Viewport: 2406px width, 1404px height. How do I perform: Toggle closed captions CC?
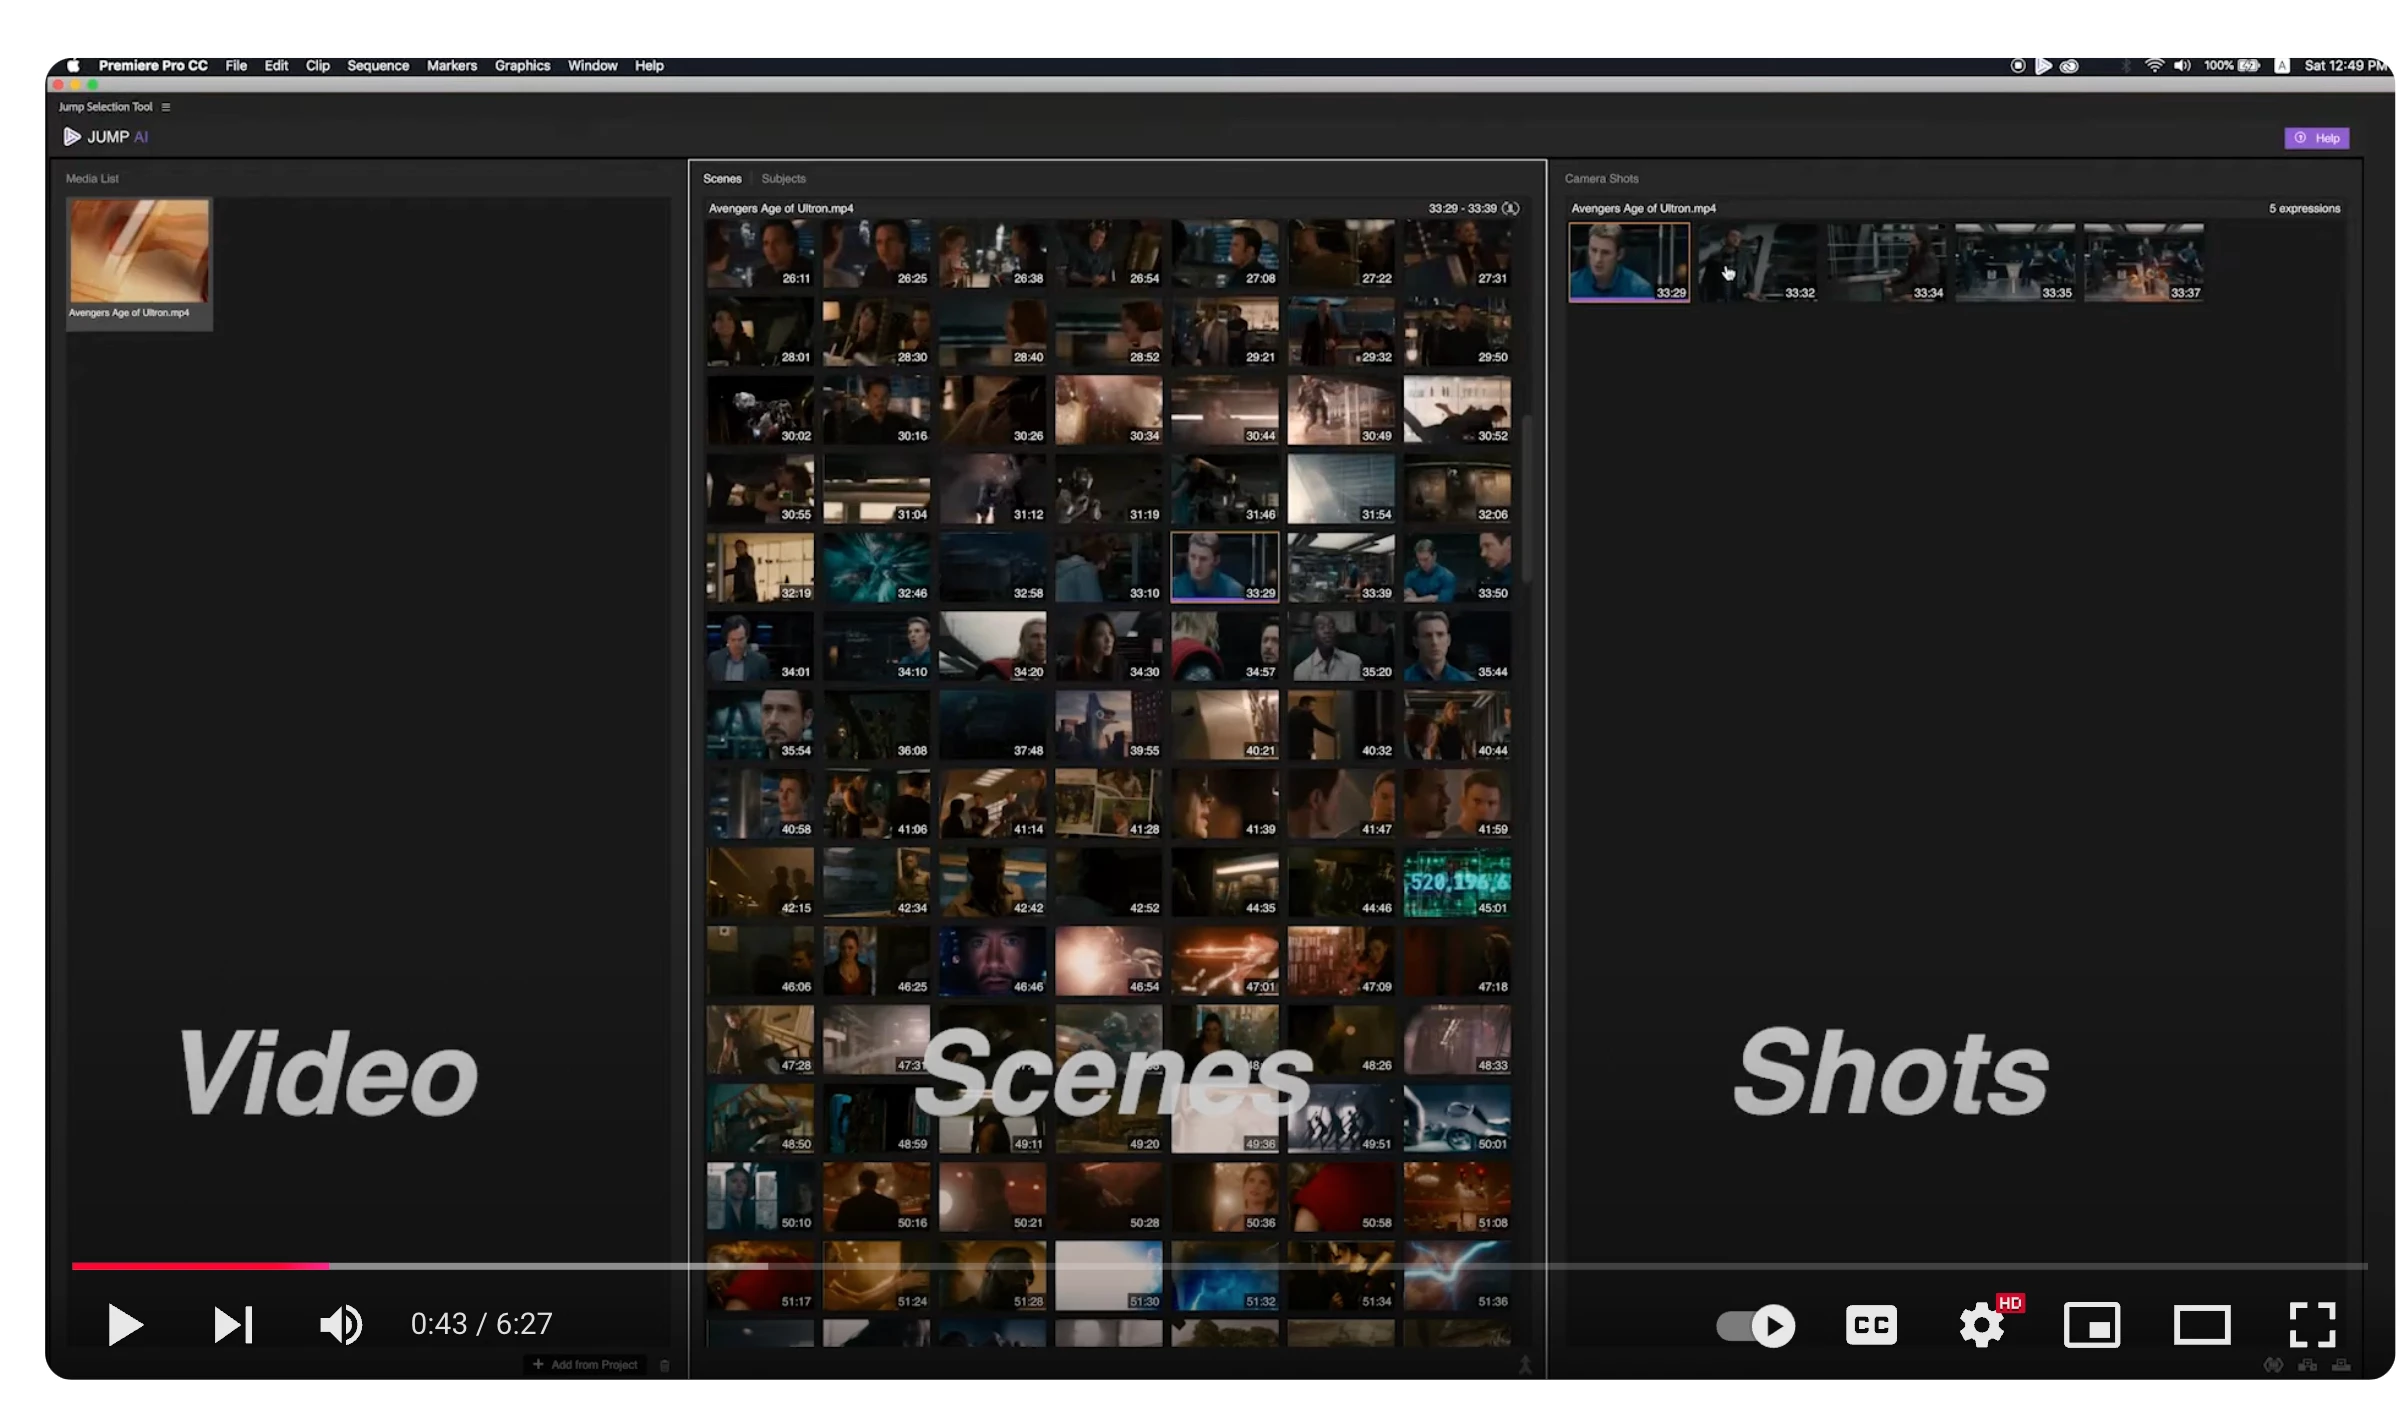[x=1870, y=1325]
